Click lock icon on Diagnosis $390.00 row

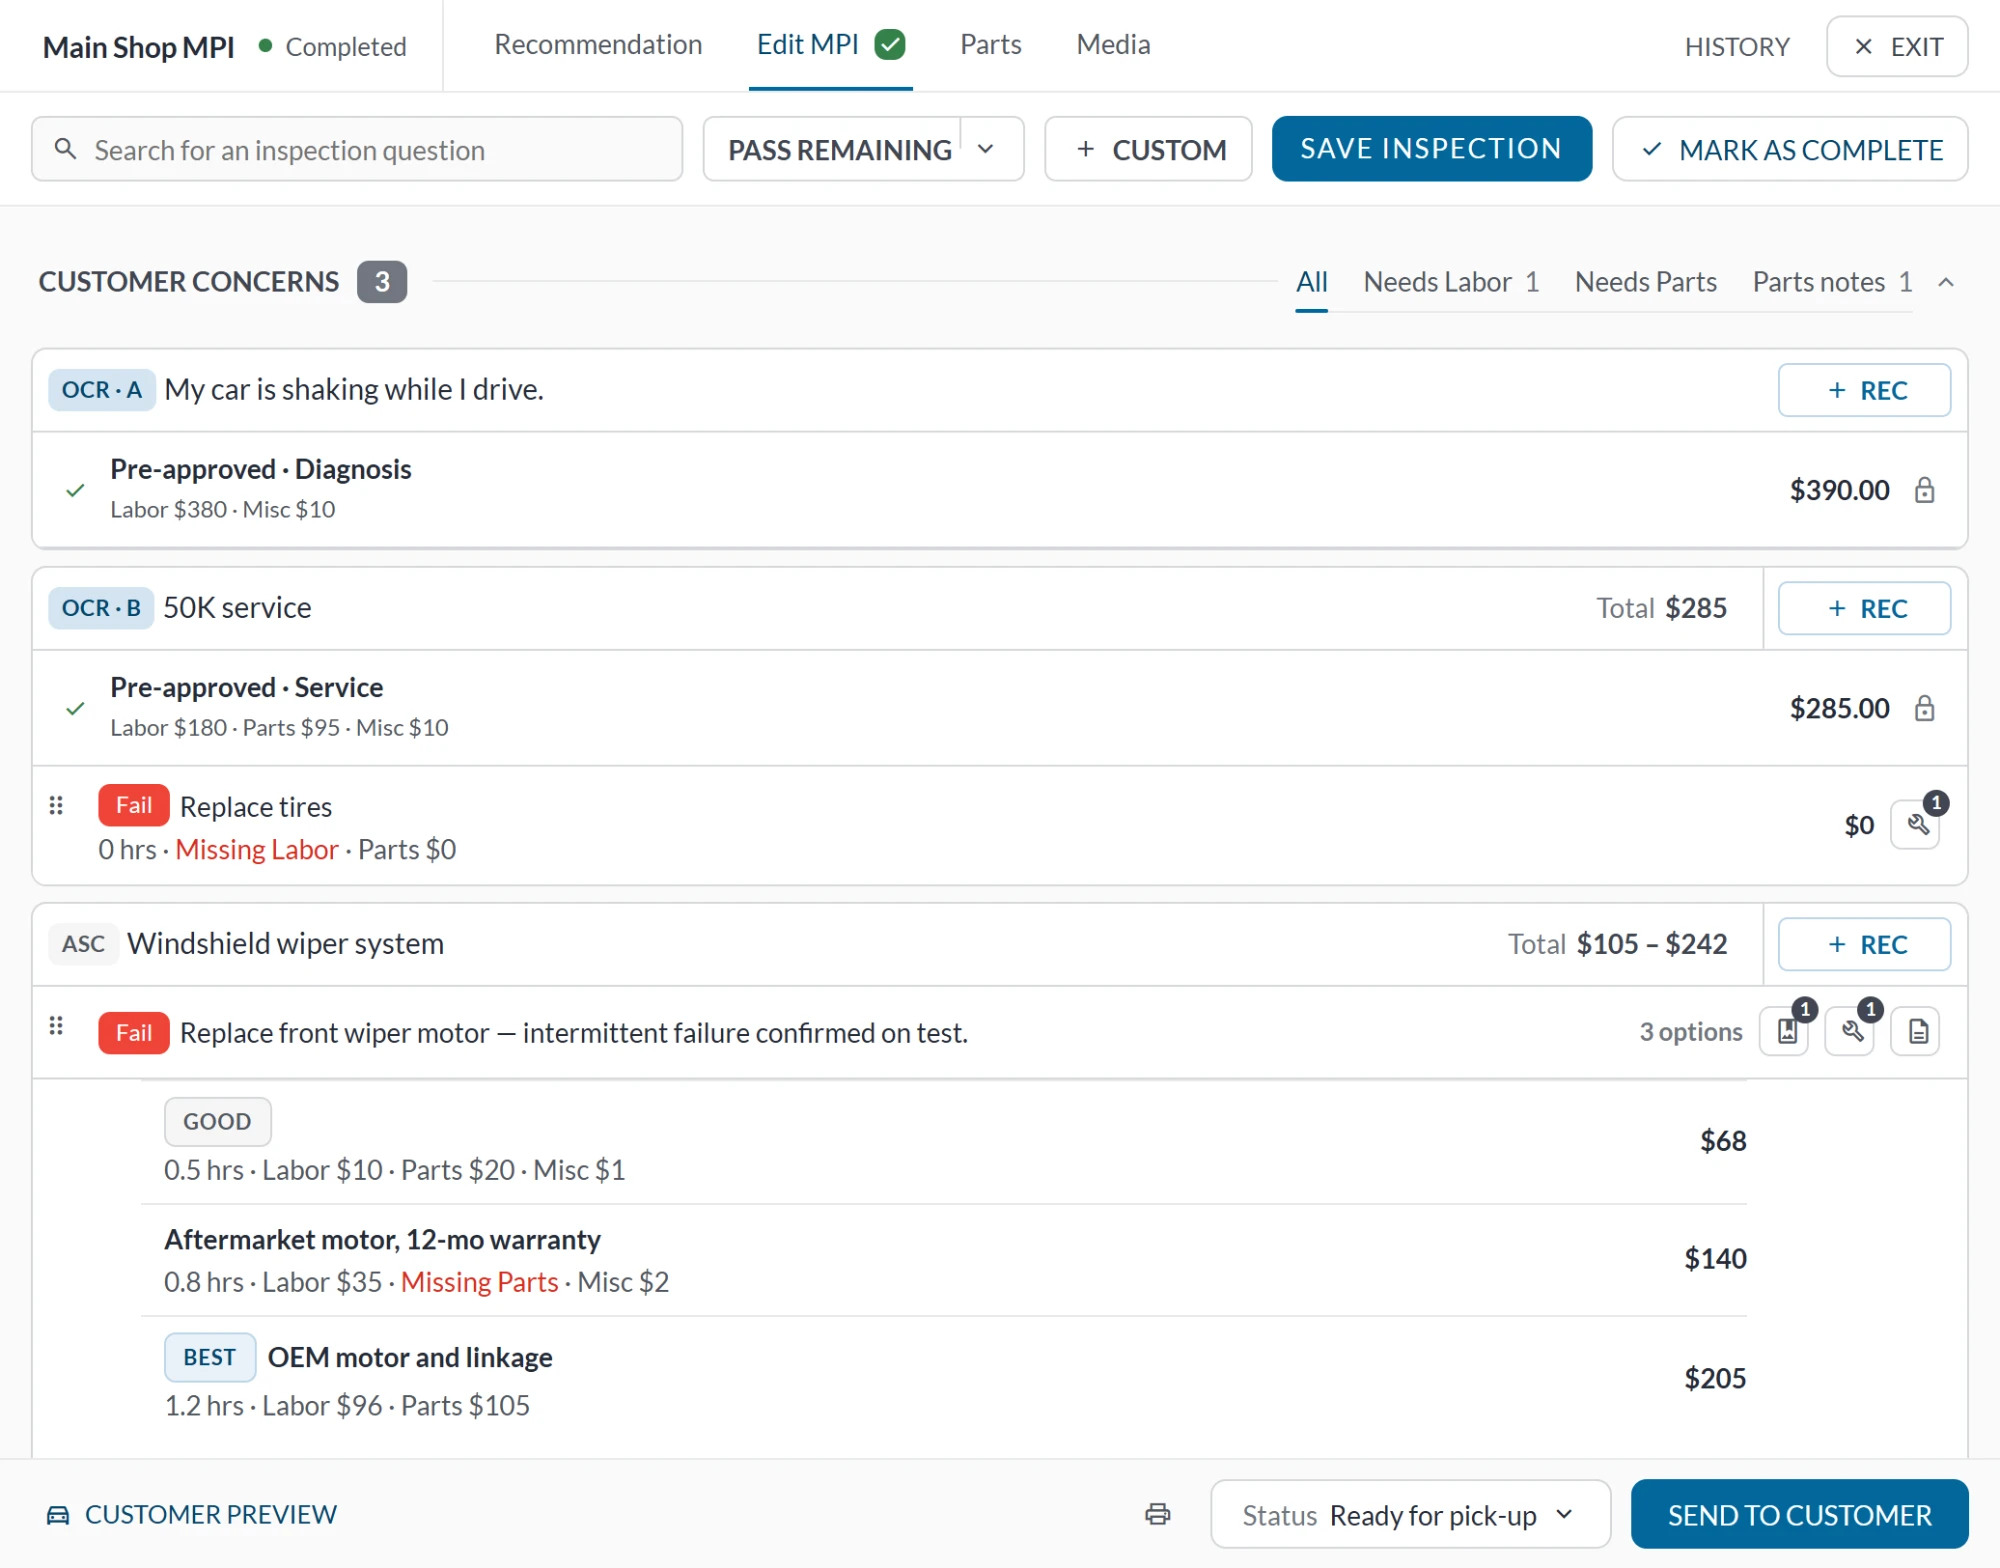click(1924, 490)
